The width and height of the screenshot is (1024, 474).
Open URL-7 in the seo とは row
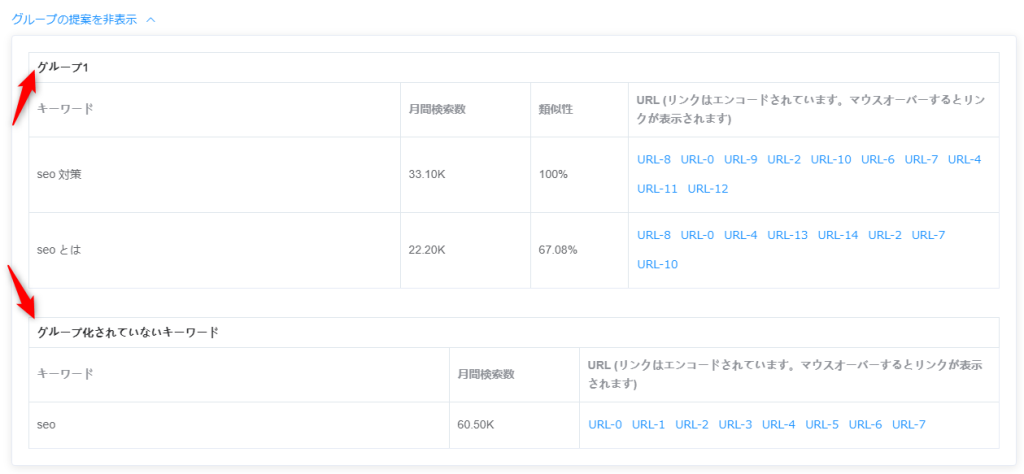click(929, 235)
